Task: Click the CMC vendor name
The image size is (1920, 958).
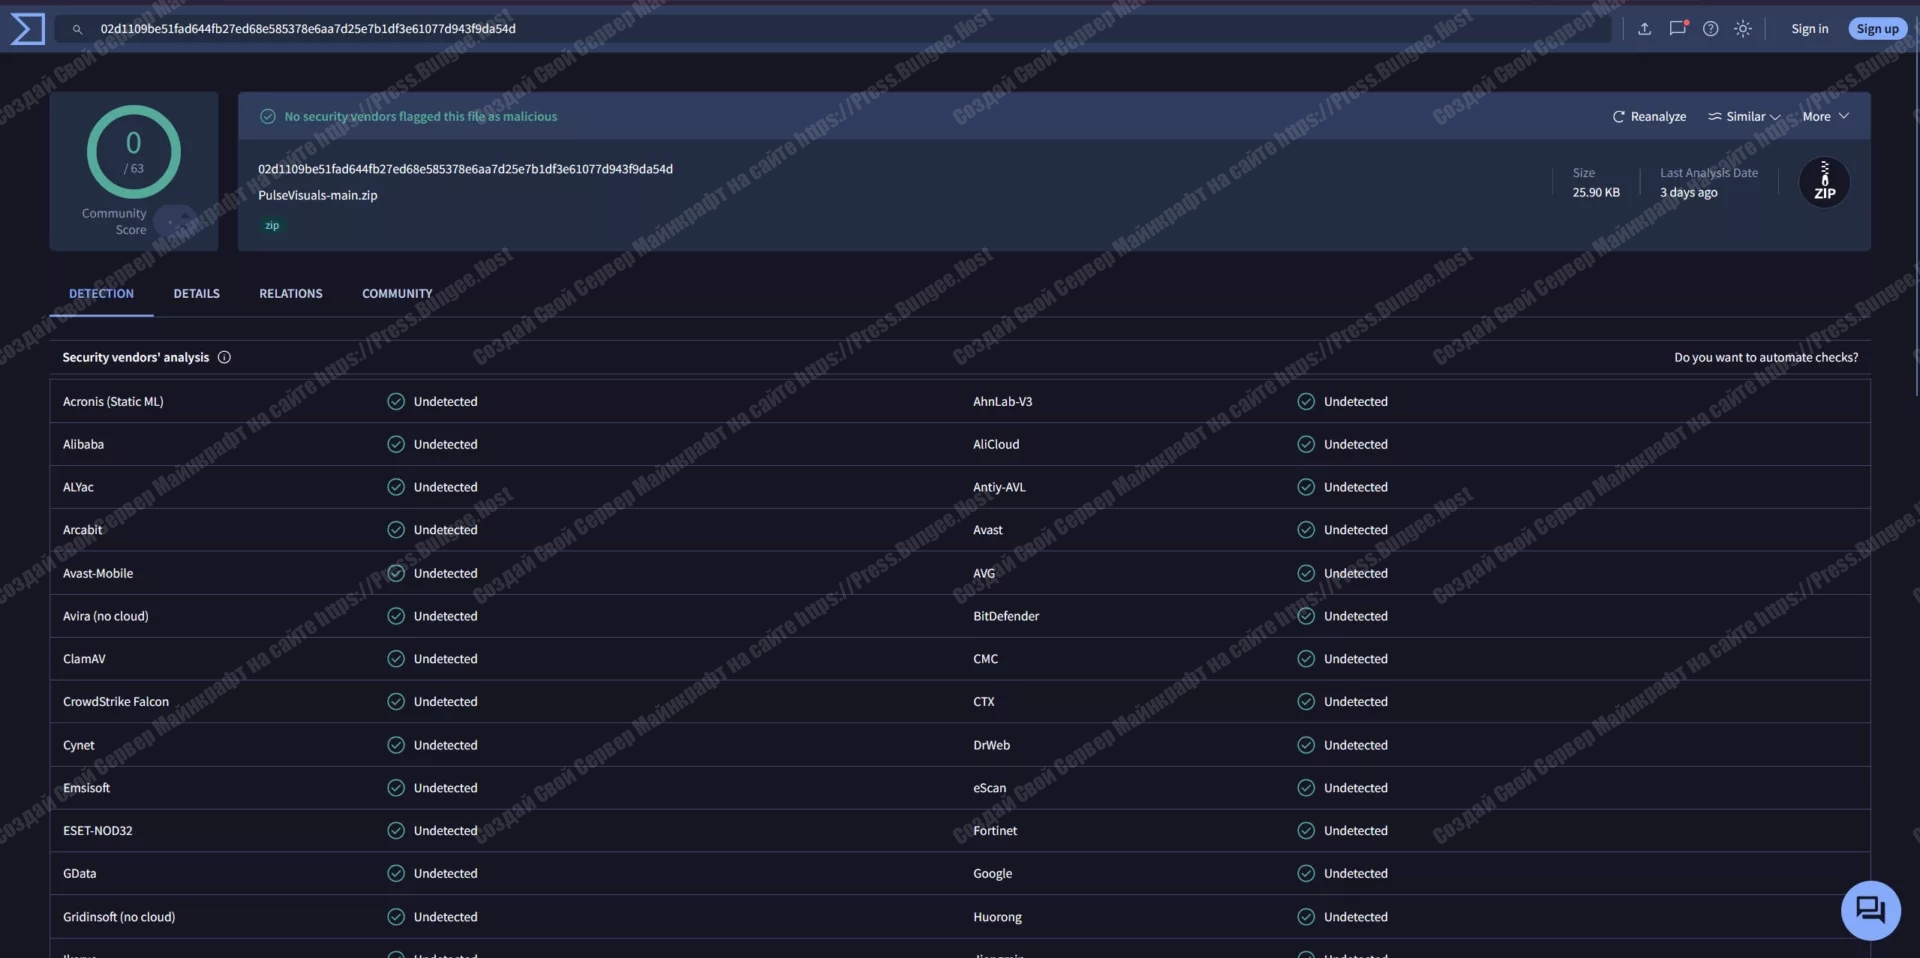Action: (986, 659)
